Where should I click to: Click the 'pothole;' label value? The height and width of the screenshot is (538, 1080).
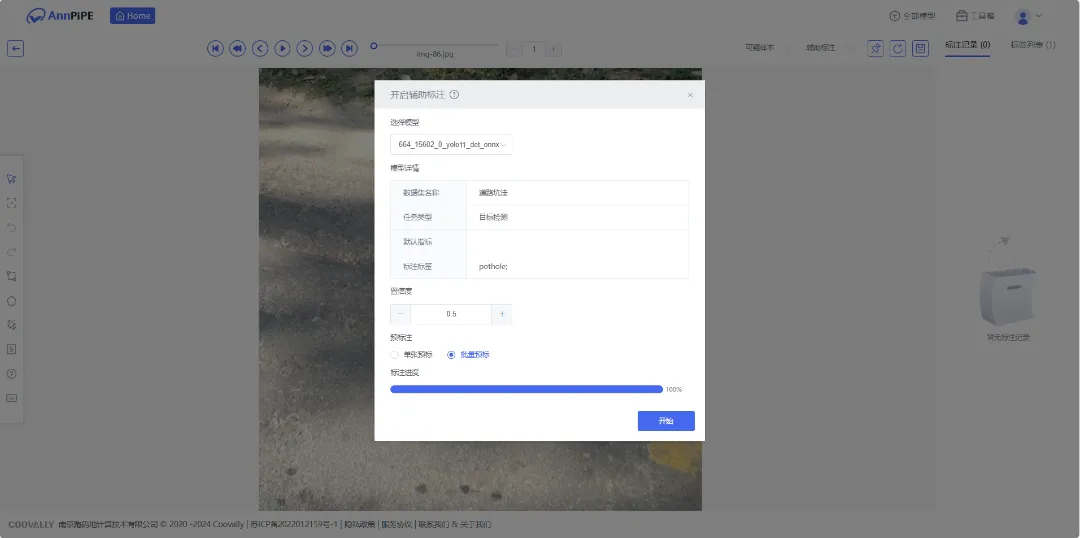pyautogui.click(x=493, y=266)
